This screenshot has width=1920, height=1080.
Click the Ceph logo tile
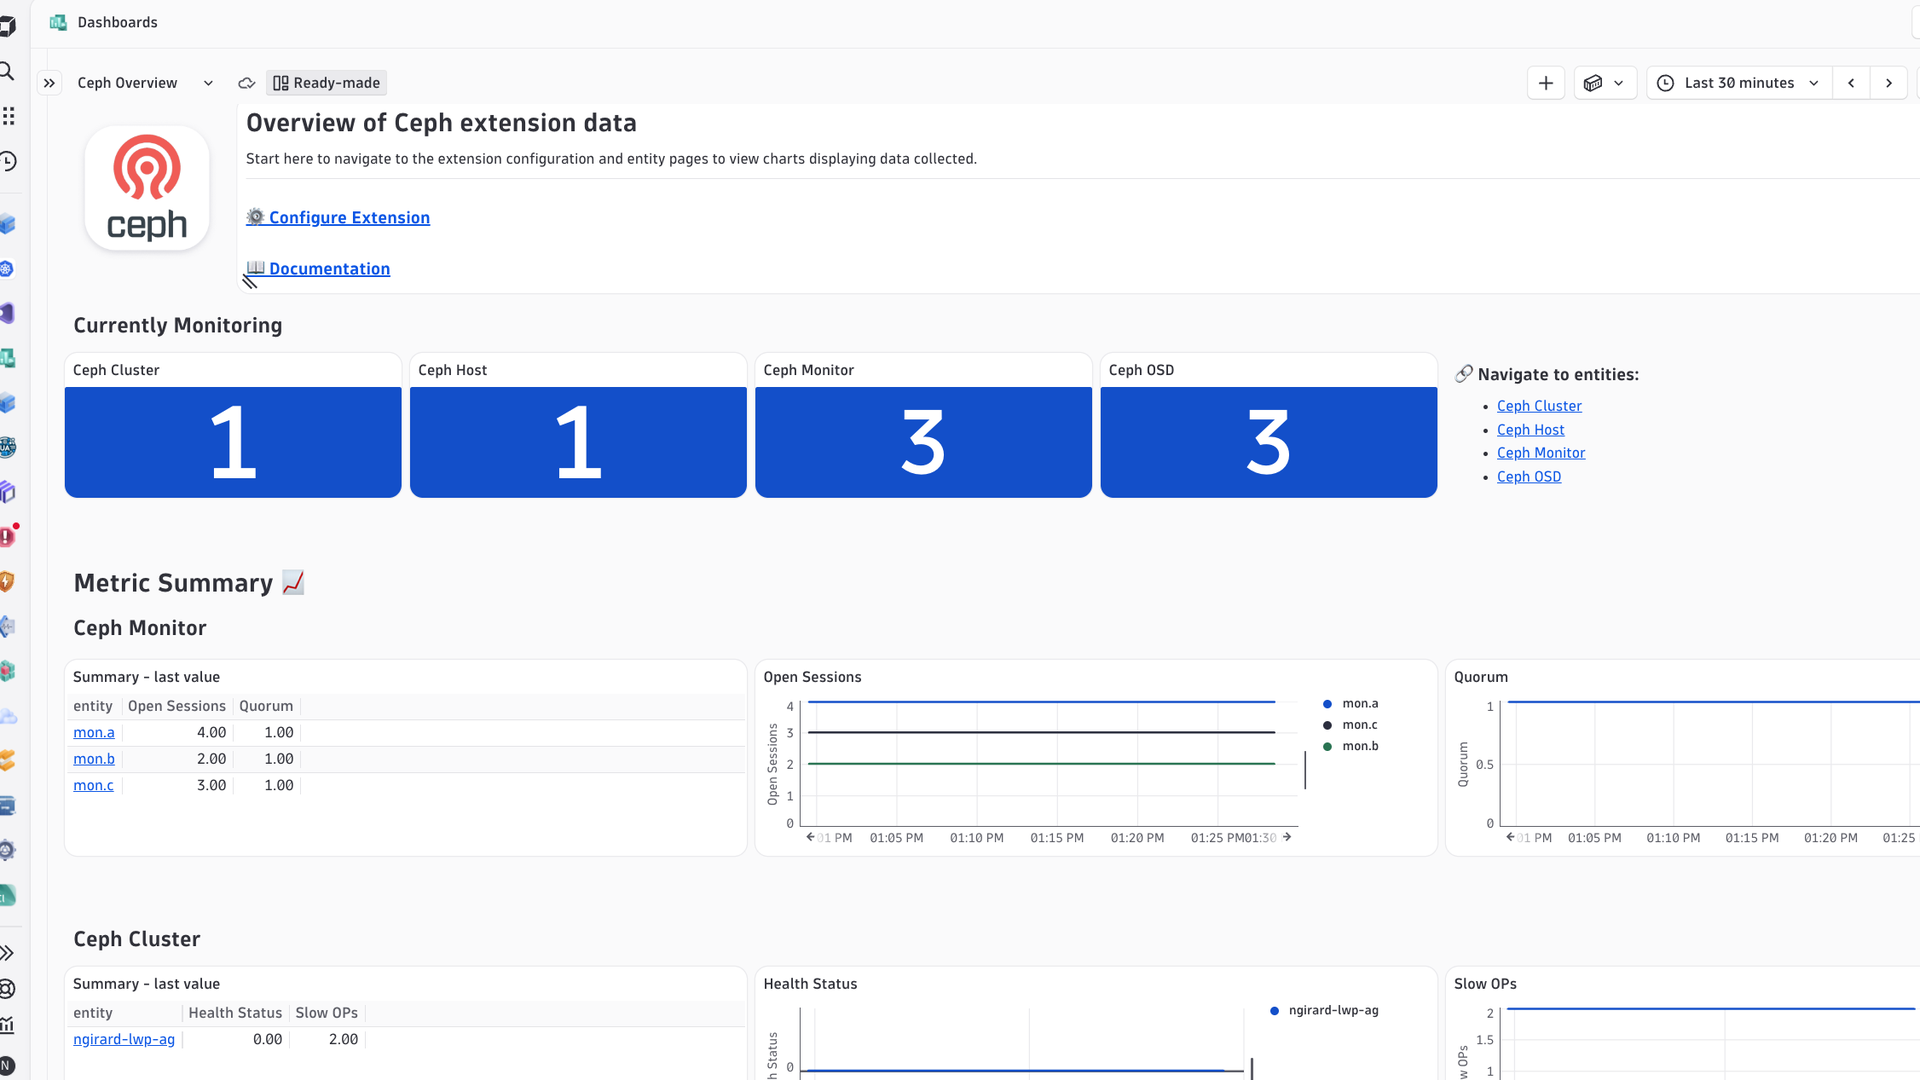(147, 188)
